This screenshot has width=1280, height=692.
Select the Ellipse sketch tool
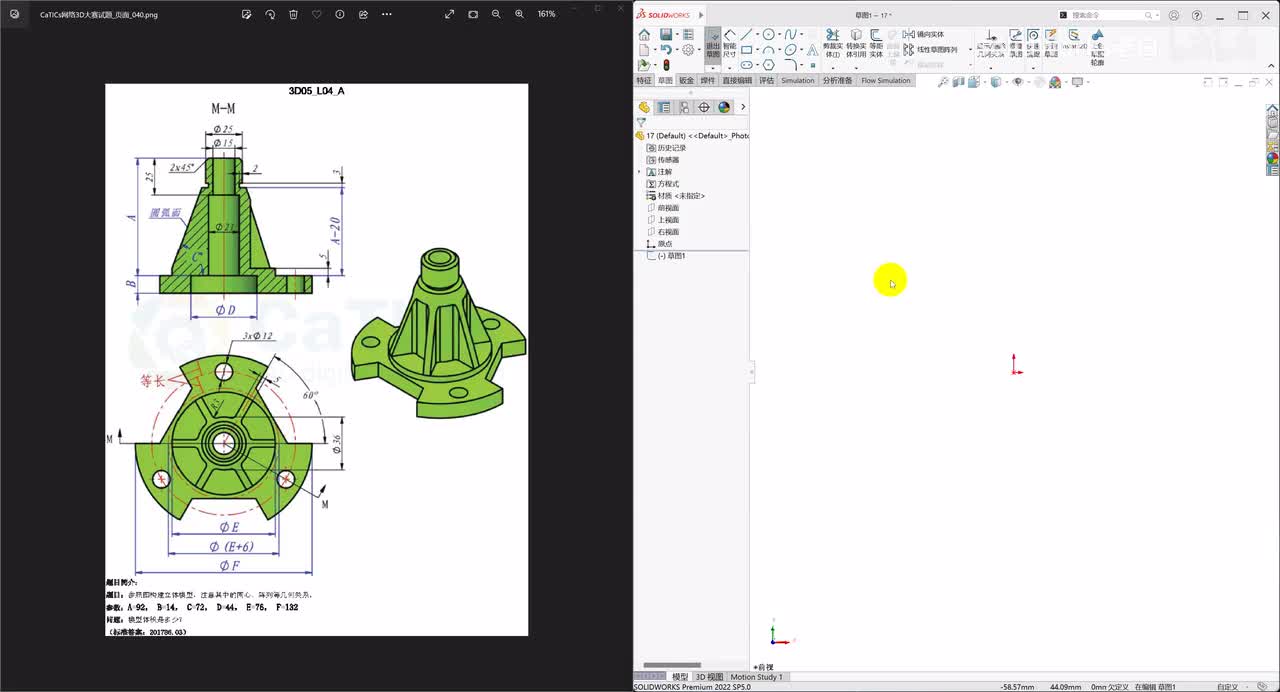(790, 50)
